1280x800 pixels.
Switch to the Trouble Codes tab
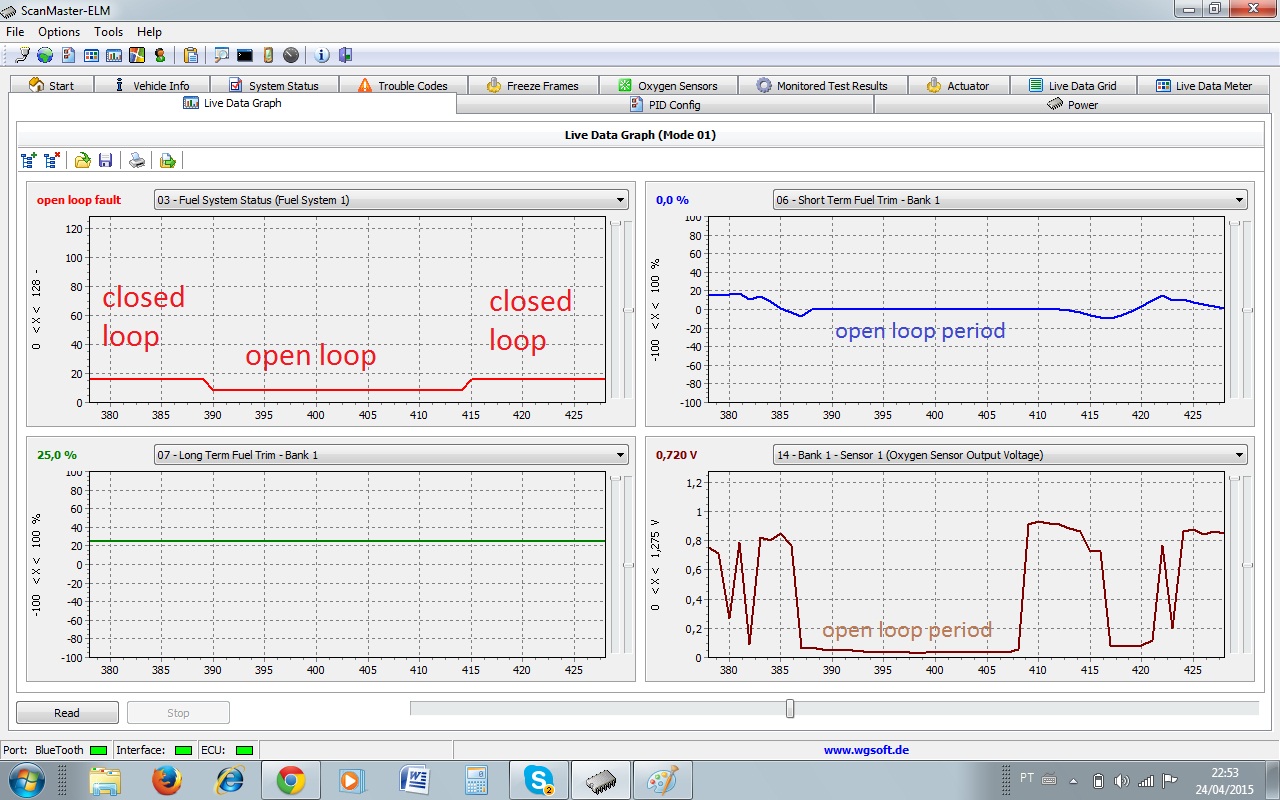(x=403, y=86)
